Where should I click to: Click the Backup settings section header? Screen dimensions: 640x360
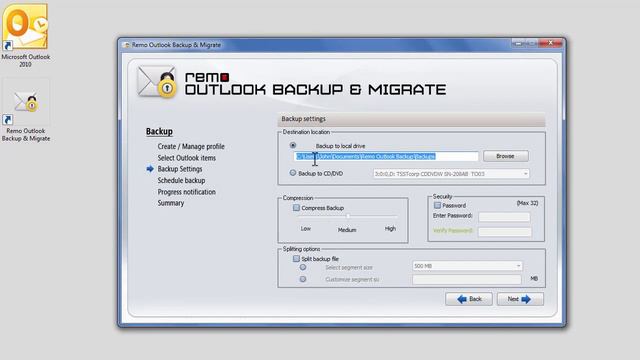pos(411,119)
